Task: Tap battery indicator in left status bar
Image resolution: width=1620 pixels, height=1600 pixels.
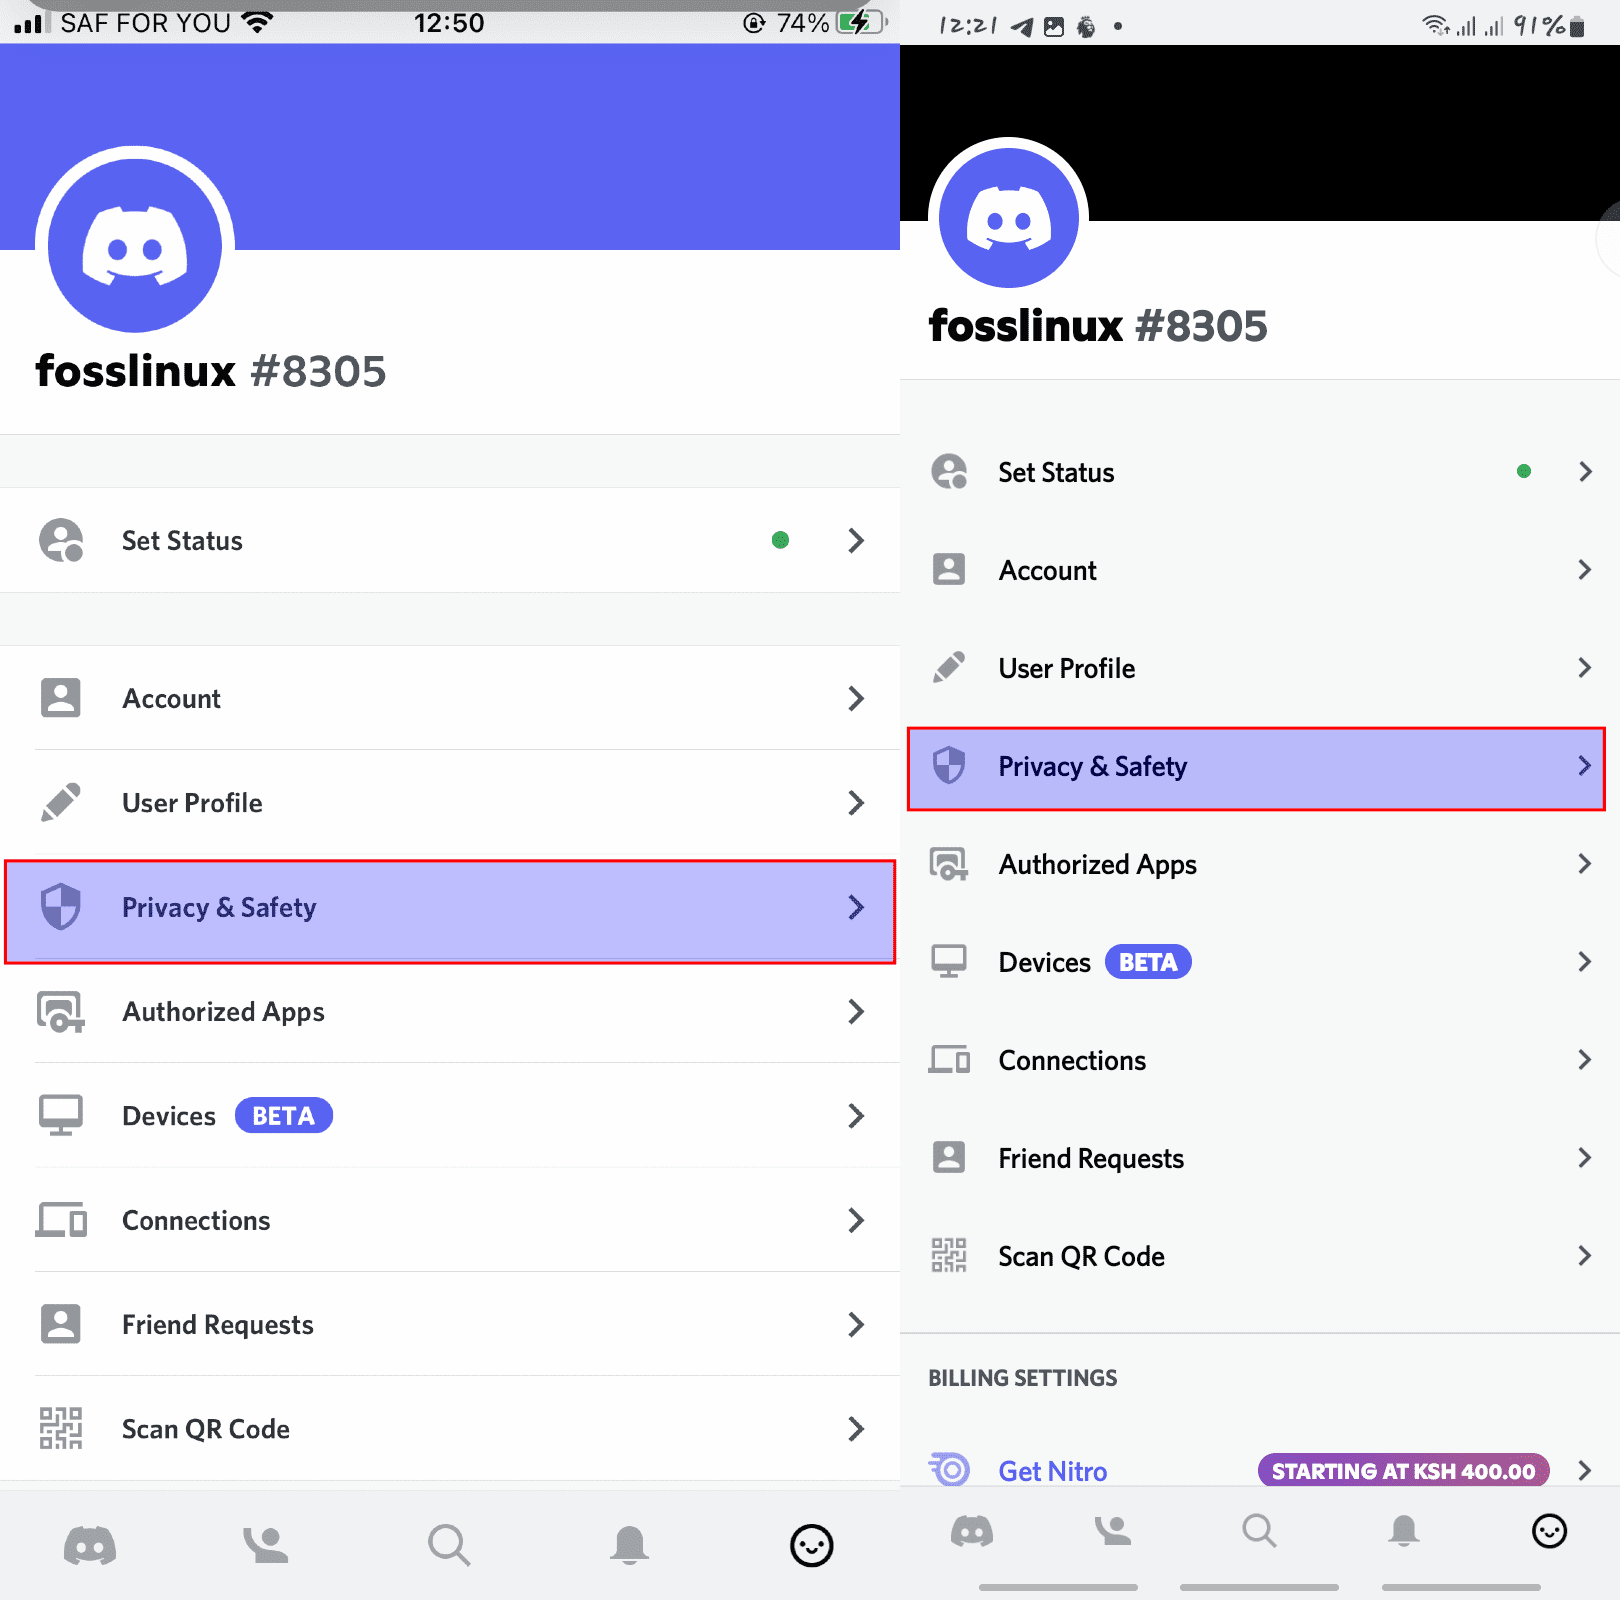Action: click(862, 22)
